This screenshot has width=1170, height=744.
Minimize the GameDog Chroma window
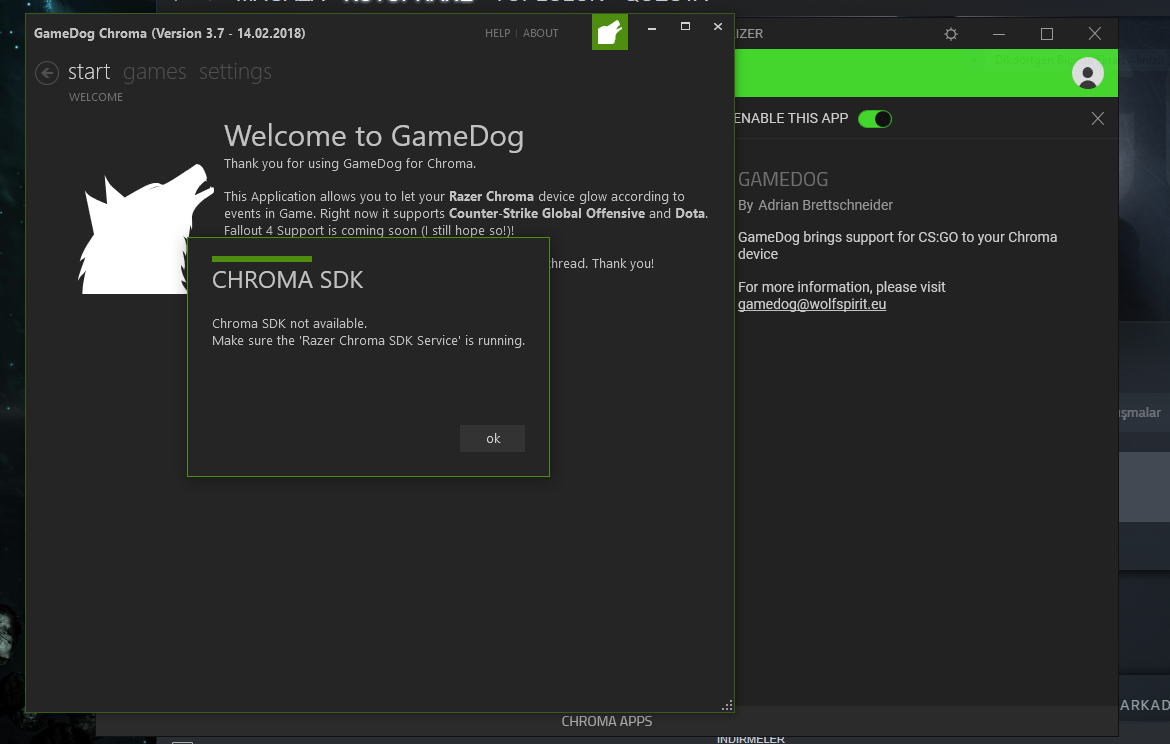651,28
